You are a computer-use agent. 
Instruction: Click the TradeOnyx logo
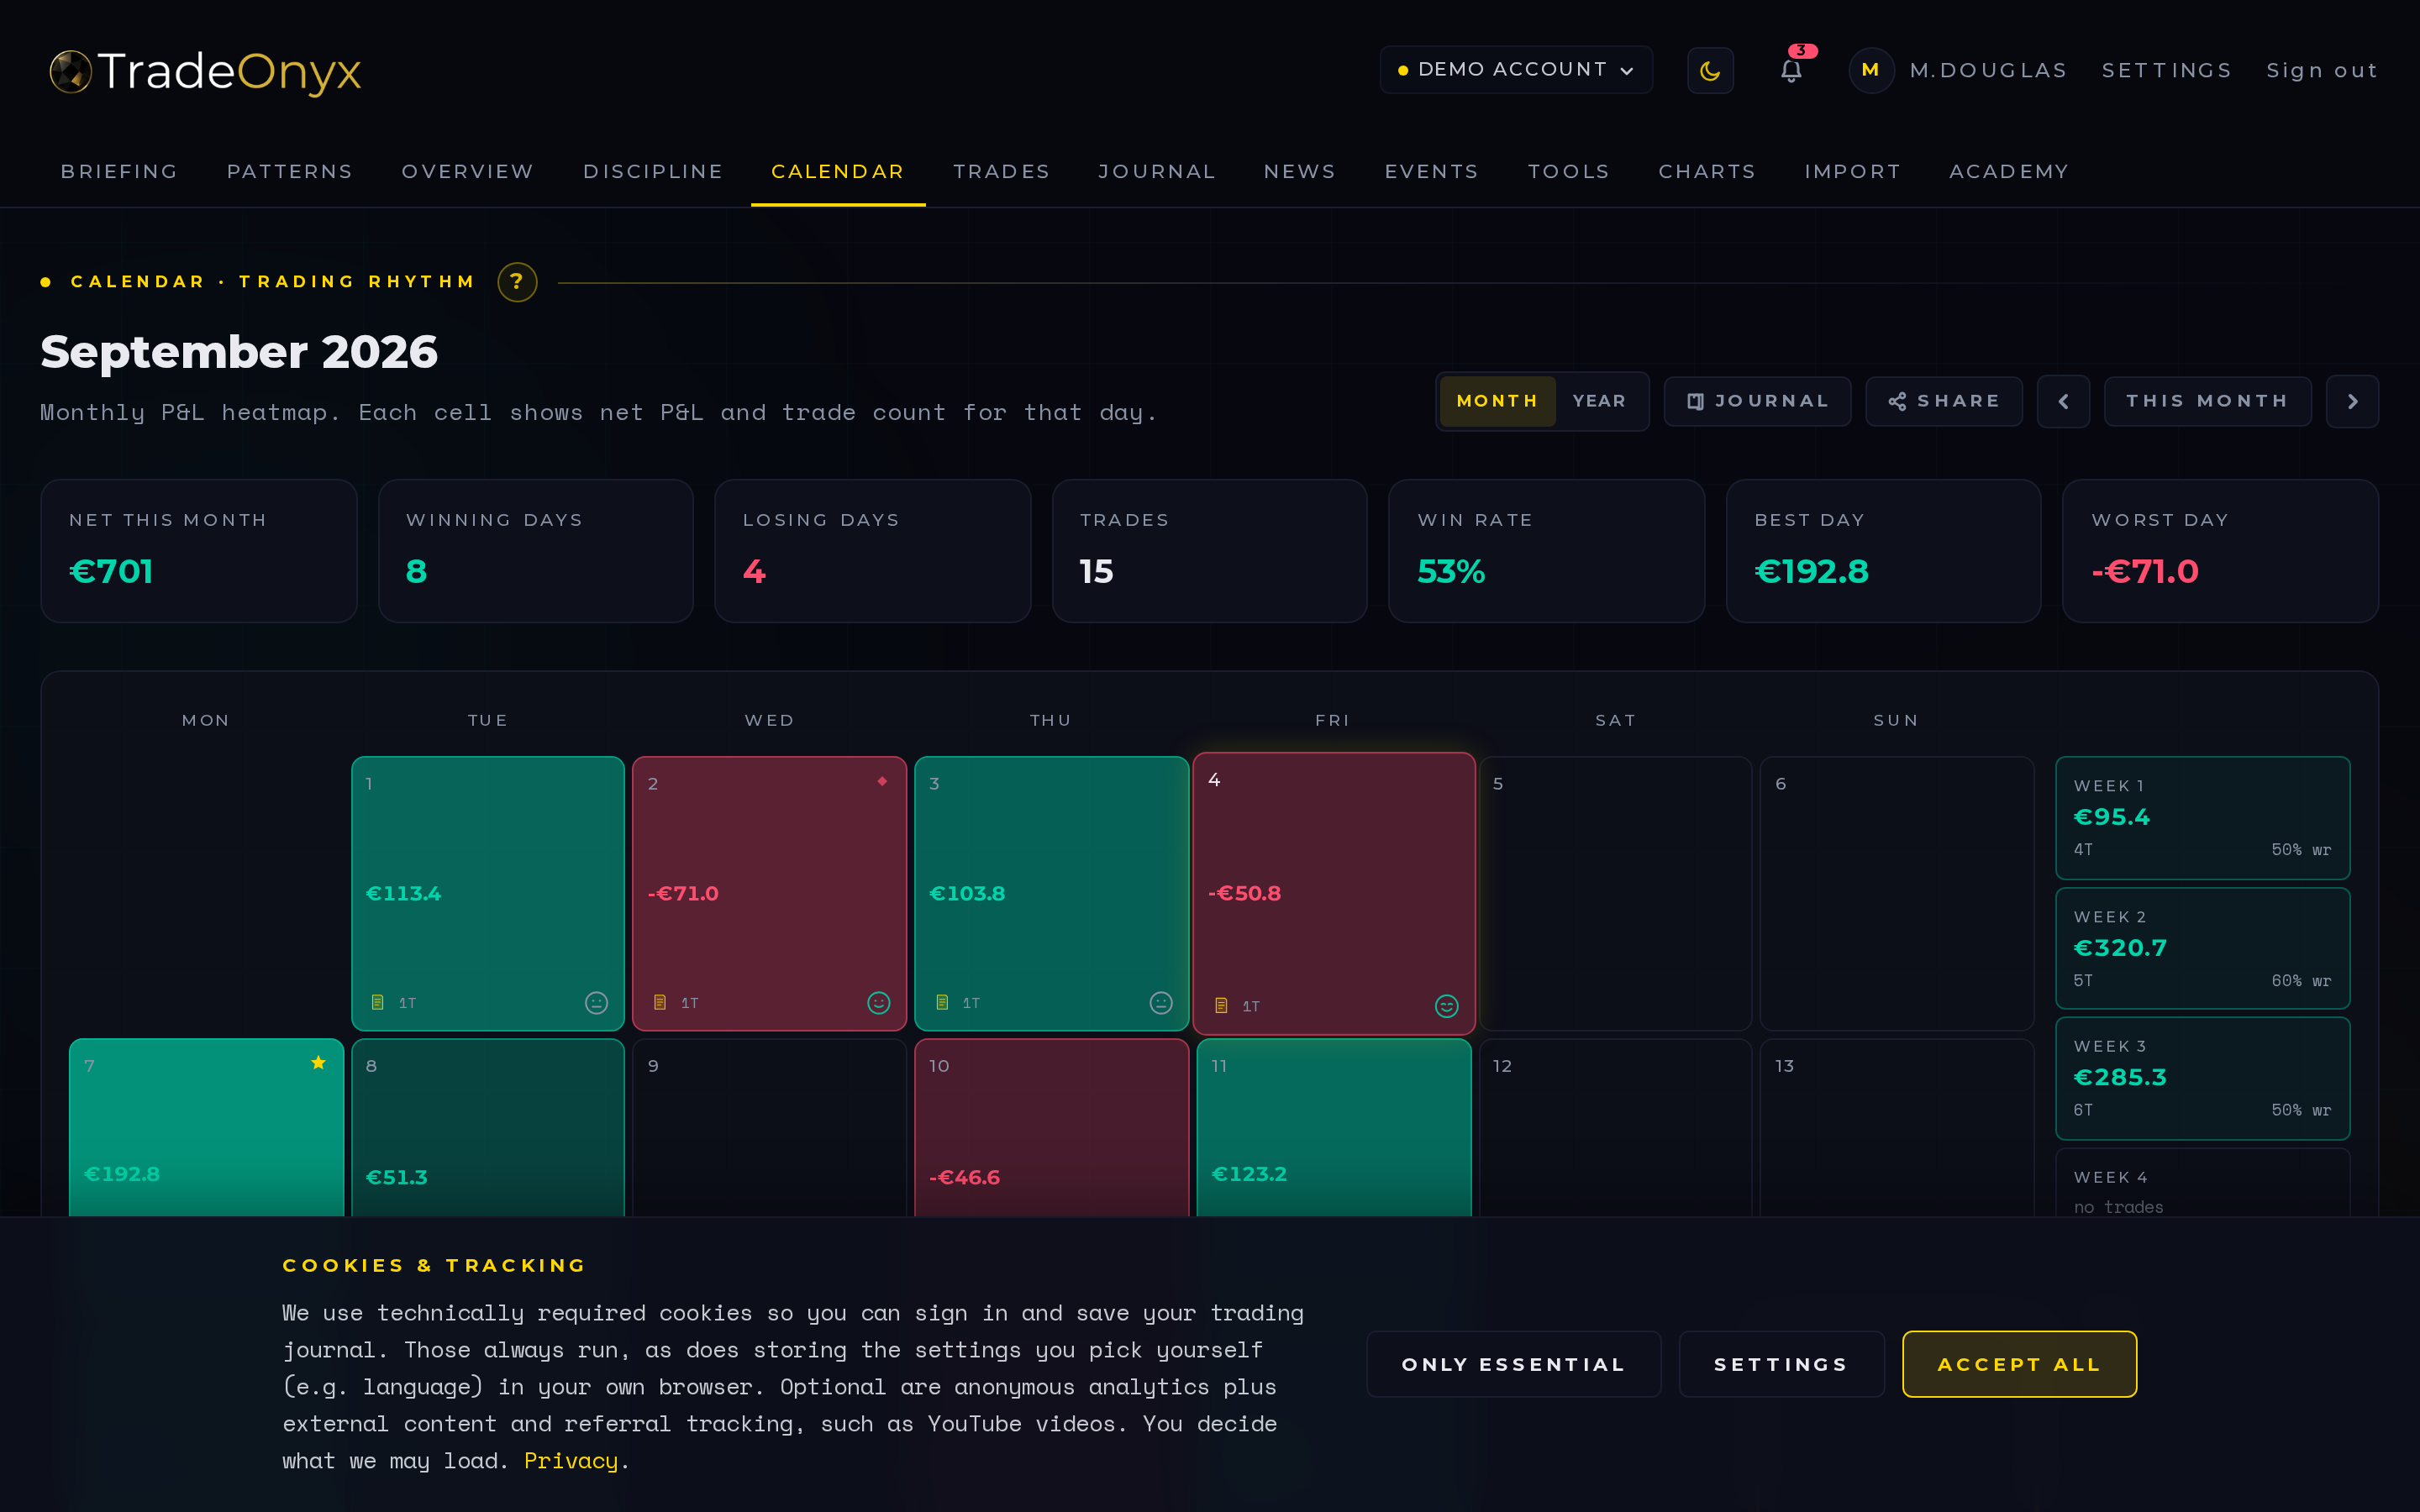click(x=205, y=71)
